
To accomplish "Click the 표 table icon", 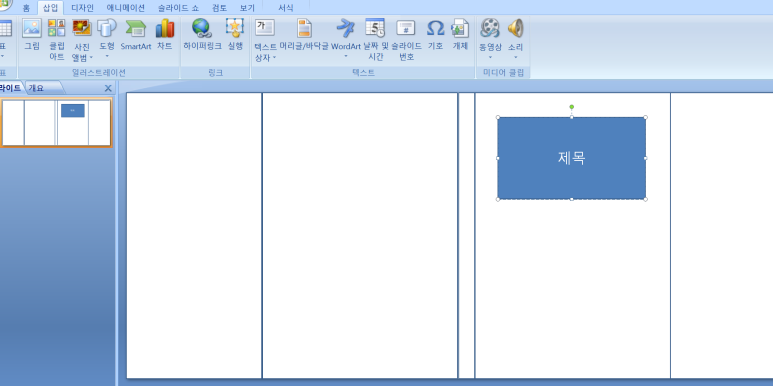I will (4, 29).
